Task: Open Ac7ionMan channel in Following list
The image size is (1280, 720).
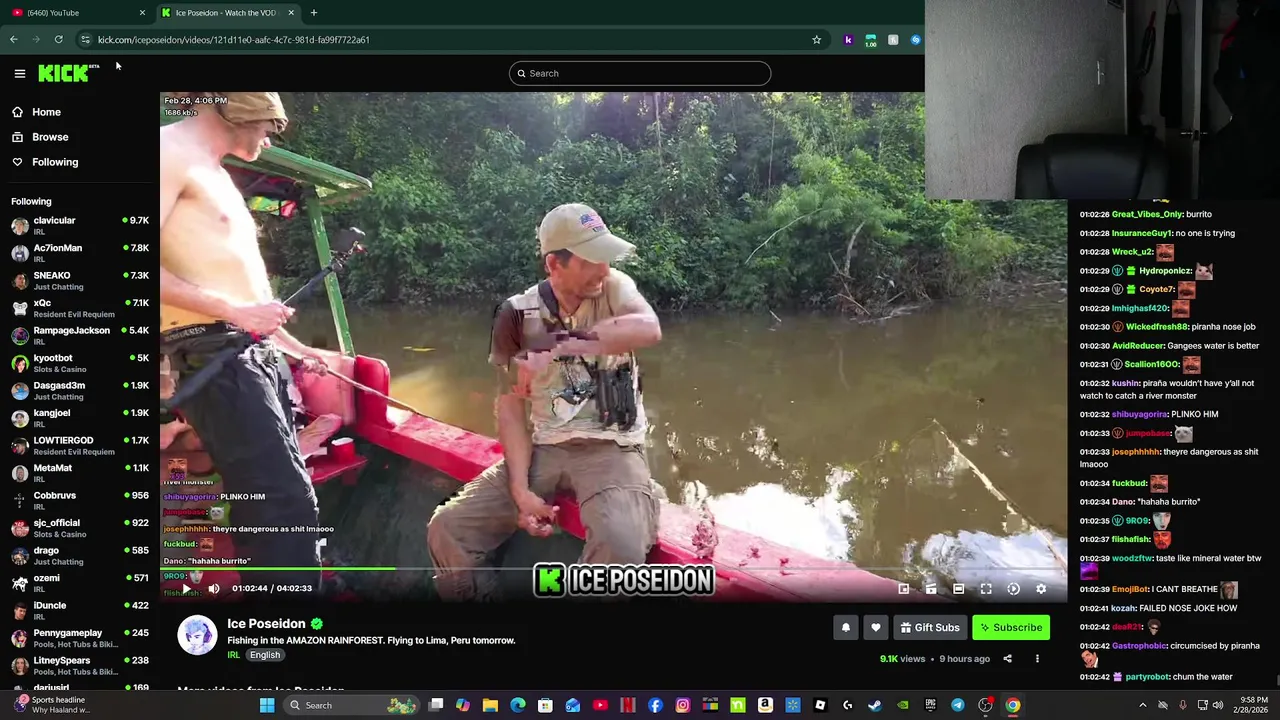Action: click(x=80, y=253)
